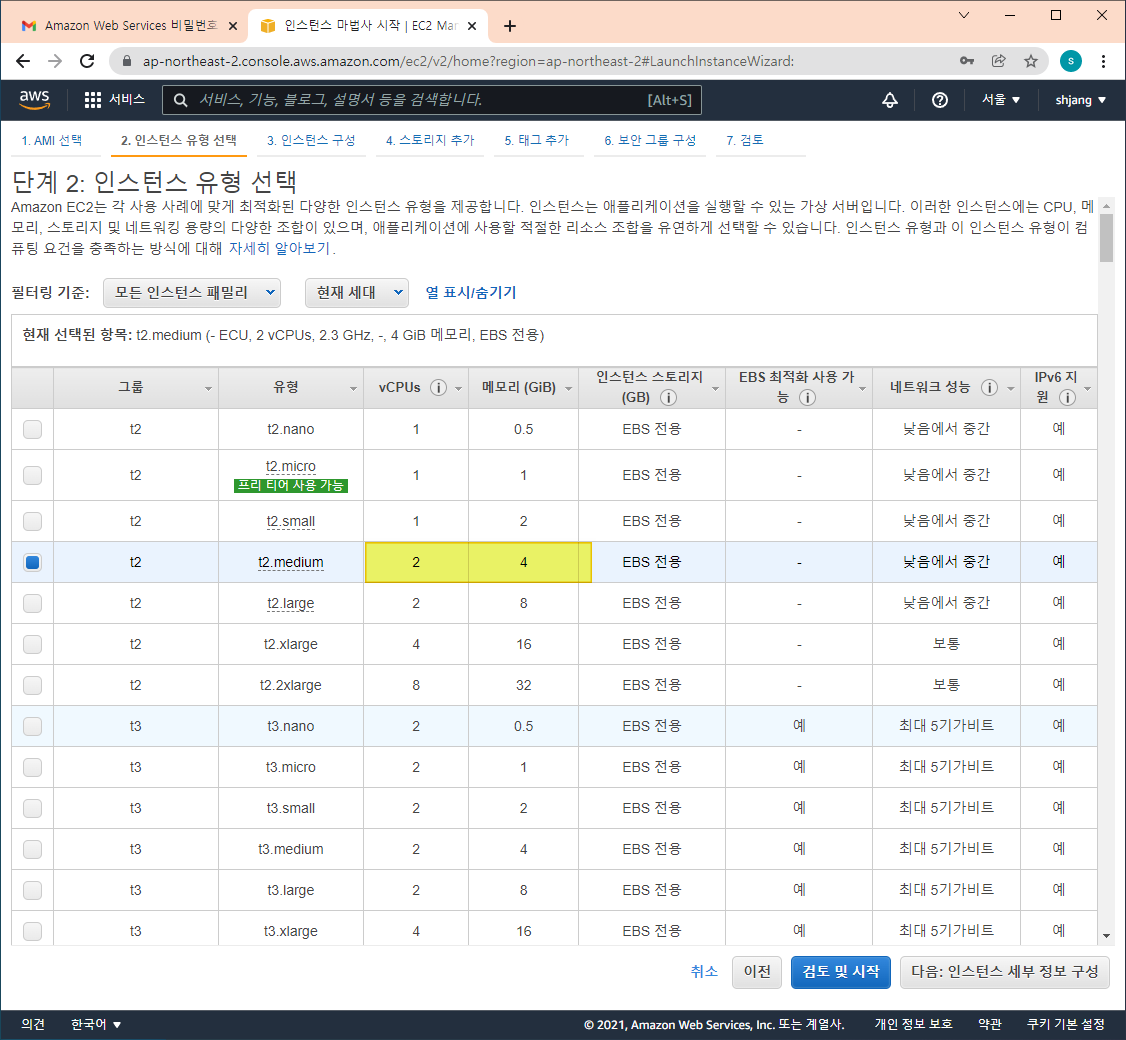The image size is (1126, 1040).
Task: Show network performance info icon
Action: 989,387
